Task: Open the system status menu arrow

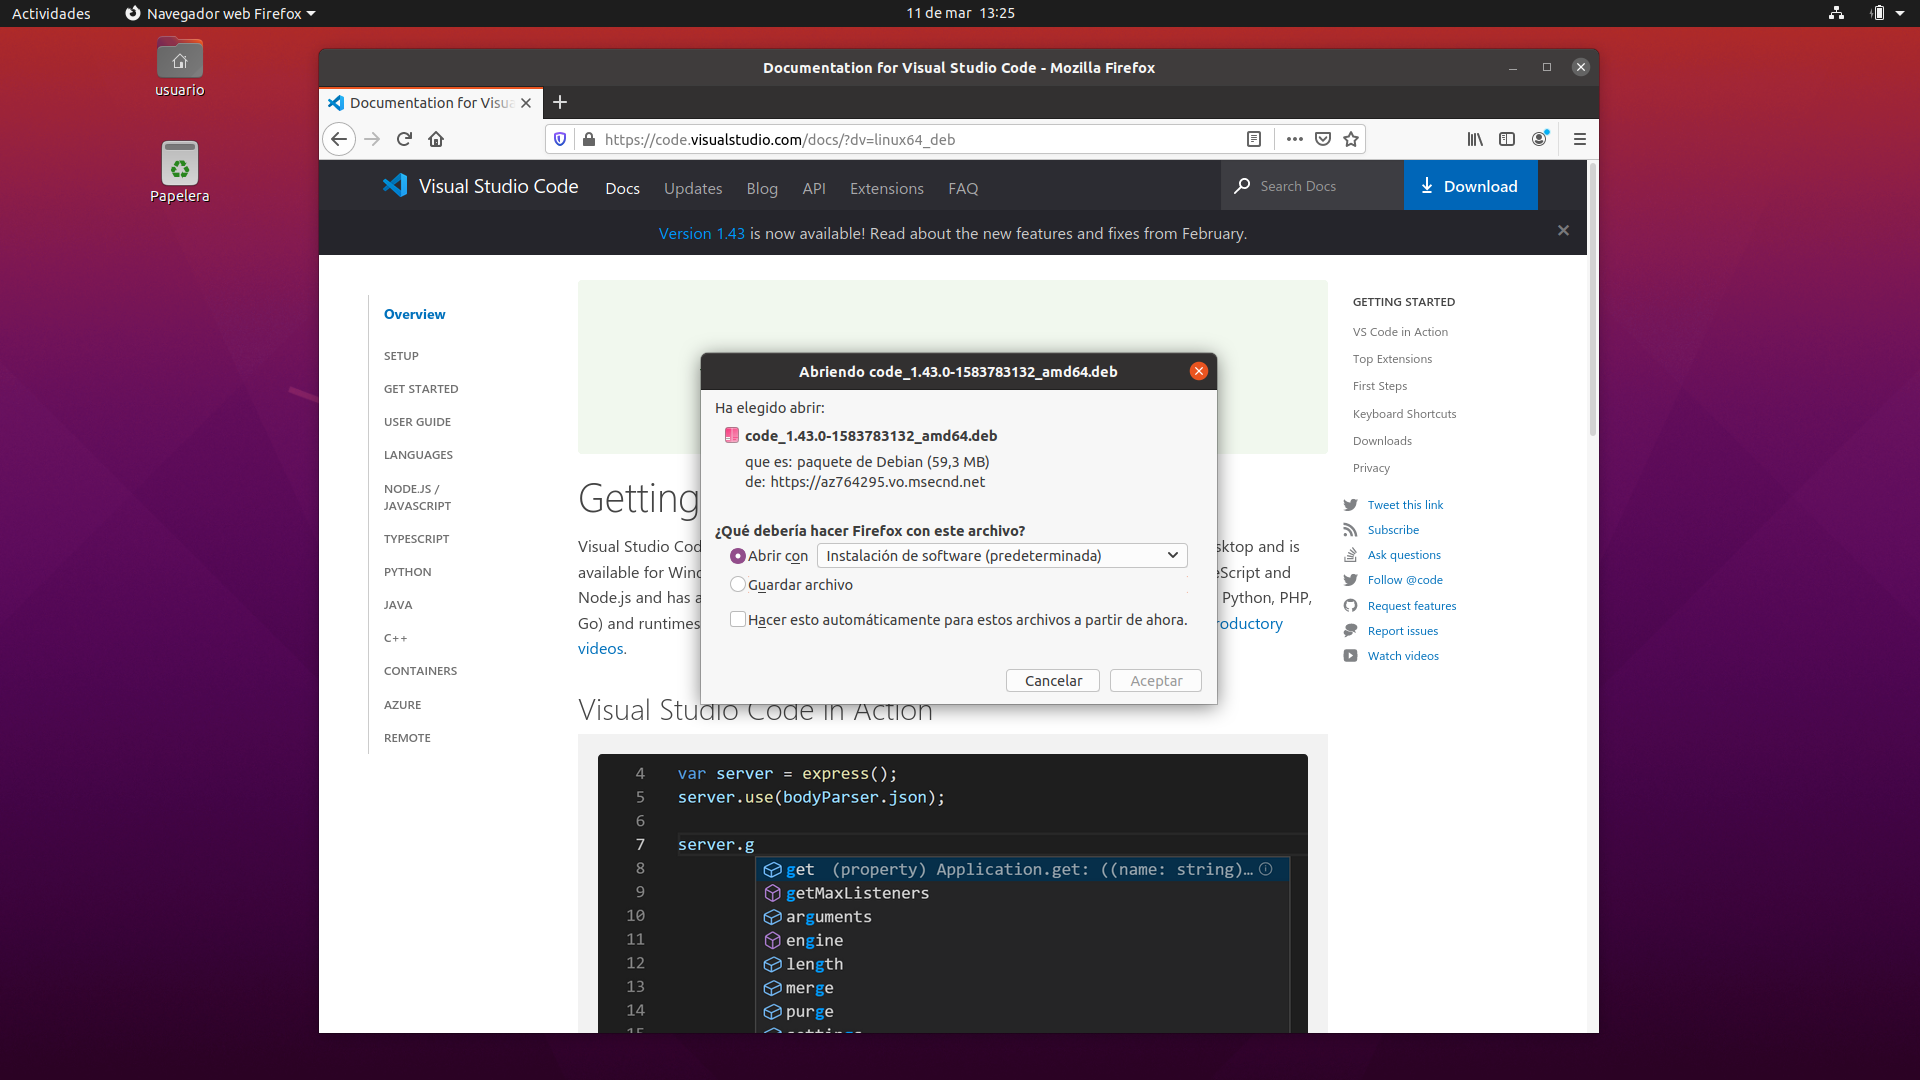Action: [1900, 13]
